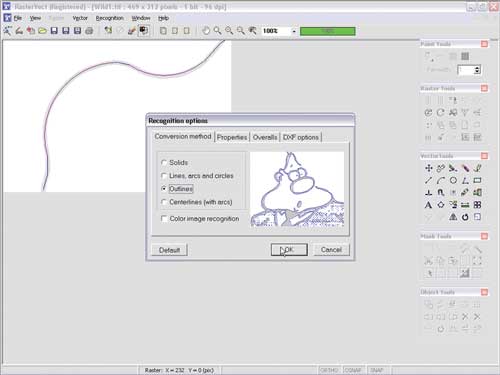Collapse the Object Tools panel
500x375 pixels.
click(484, 292)
